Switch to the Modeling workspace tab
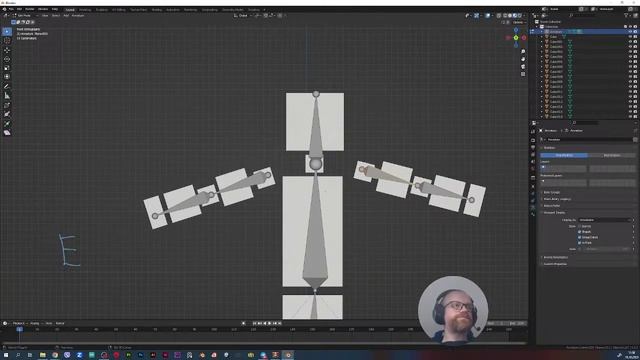Image resolution: width=640 pixels, height=360 pixels. click(85, 9)
